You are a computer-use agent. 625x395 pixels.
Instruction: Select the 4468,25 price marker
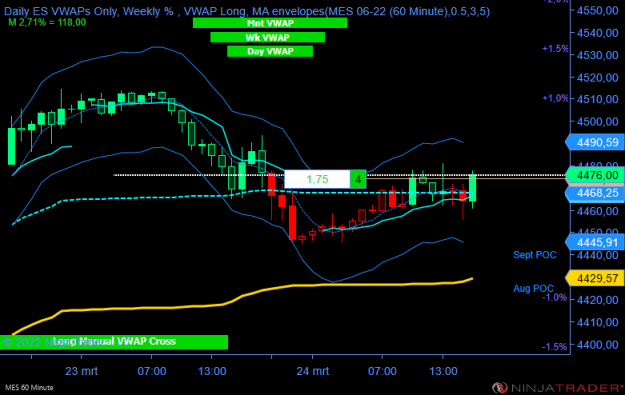595,193
